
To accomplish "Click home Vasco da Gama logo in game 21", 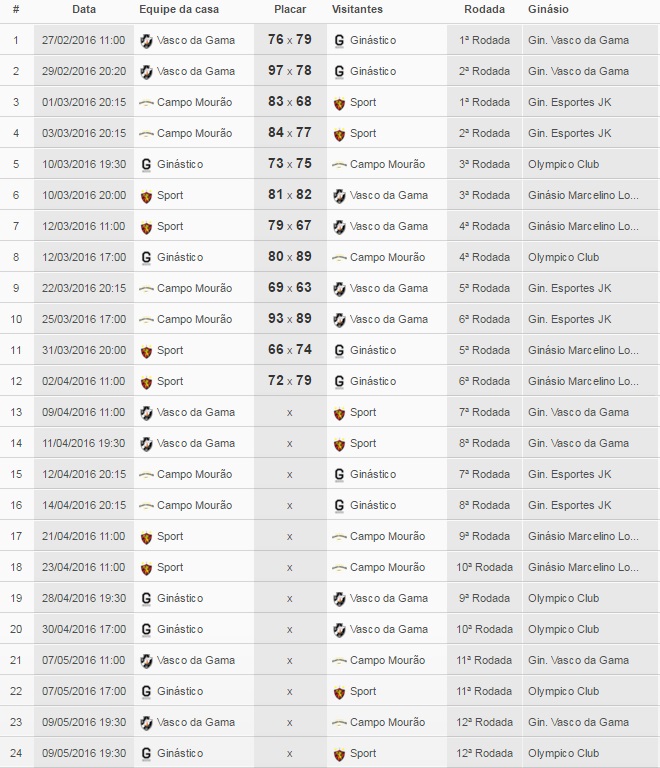I will click(146, 661).
